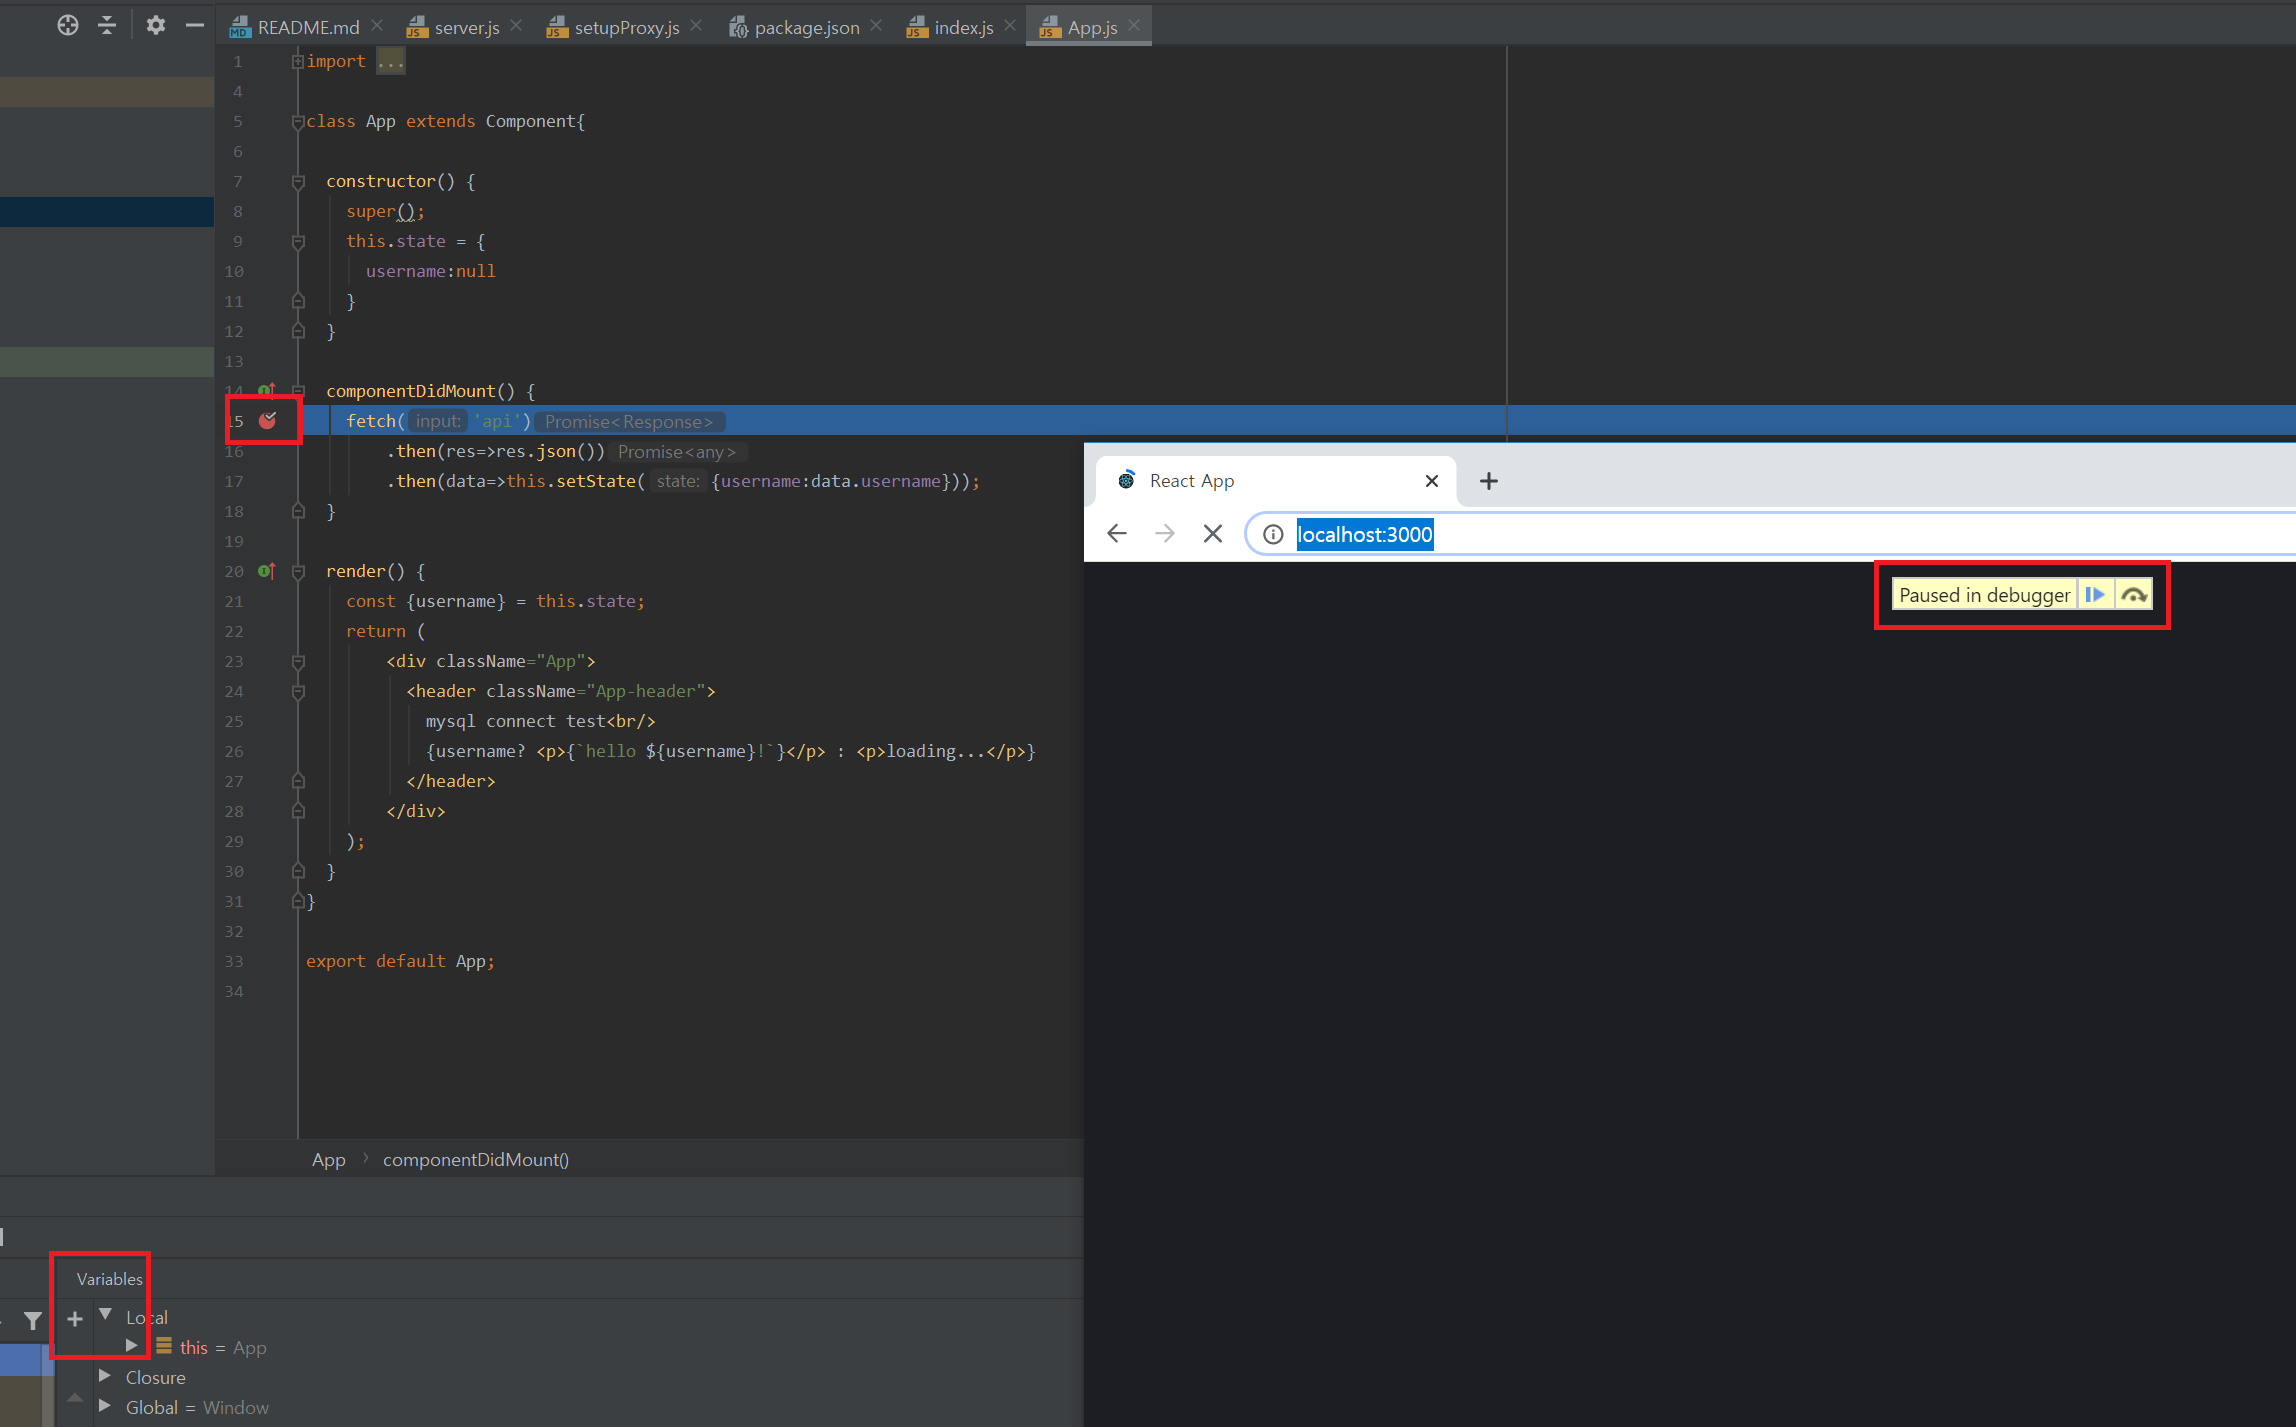Click the settings gear in the debug toolbar
The width and height of the screenshot is (2296, 1427).
[x=156, y=25]
